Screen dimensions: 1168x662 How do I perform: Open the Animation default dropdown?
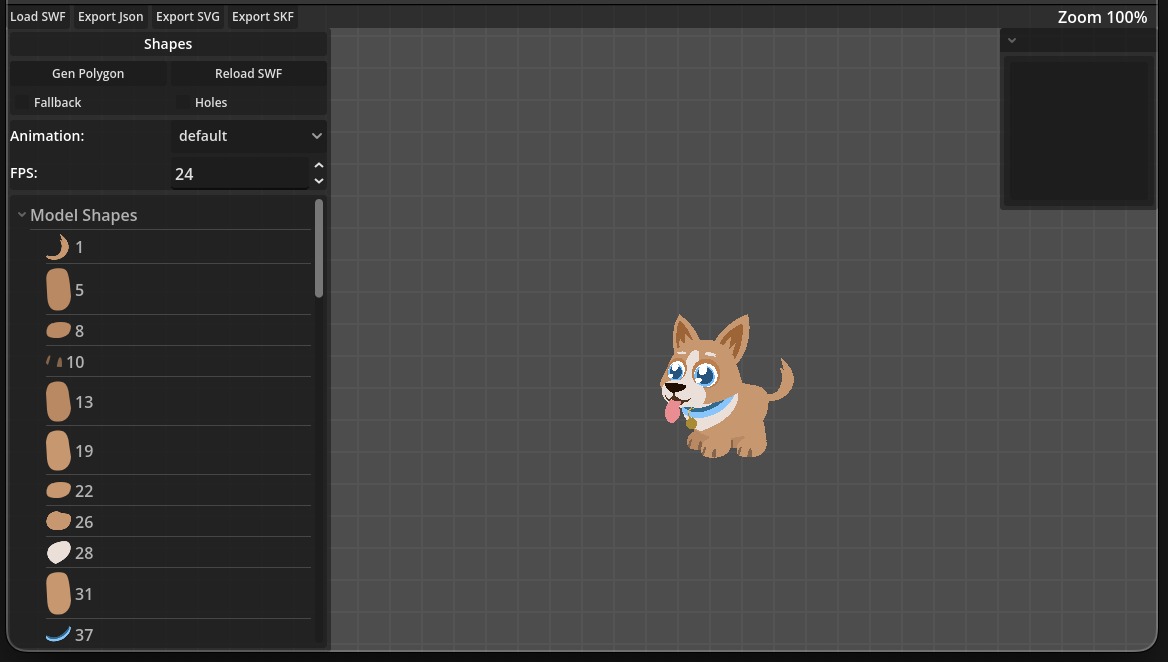point(249,136)
